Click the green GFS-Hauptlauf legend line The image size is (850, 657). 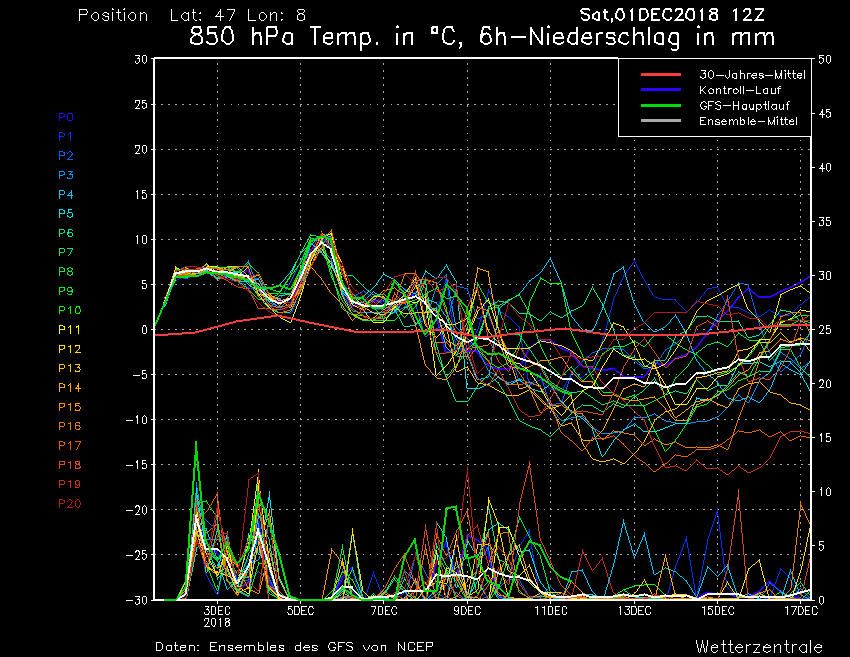click(661, 105)
